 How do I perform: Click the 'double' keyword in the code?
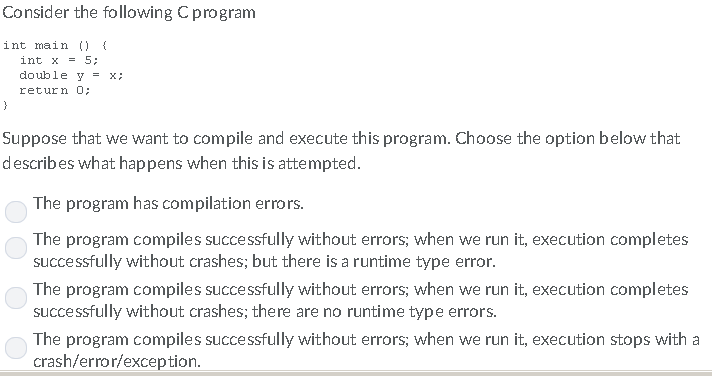pyautogui.click(x=43, y=75)
